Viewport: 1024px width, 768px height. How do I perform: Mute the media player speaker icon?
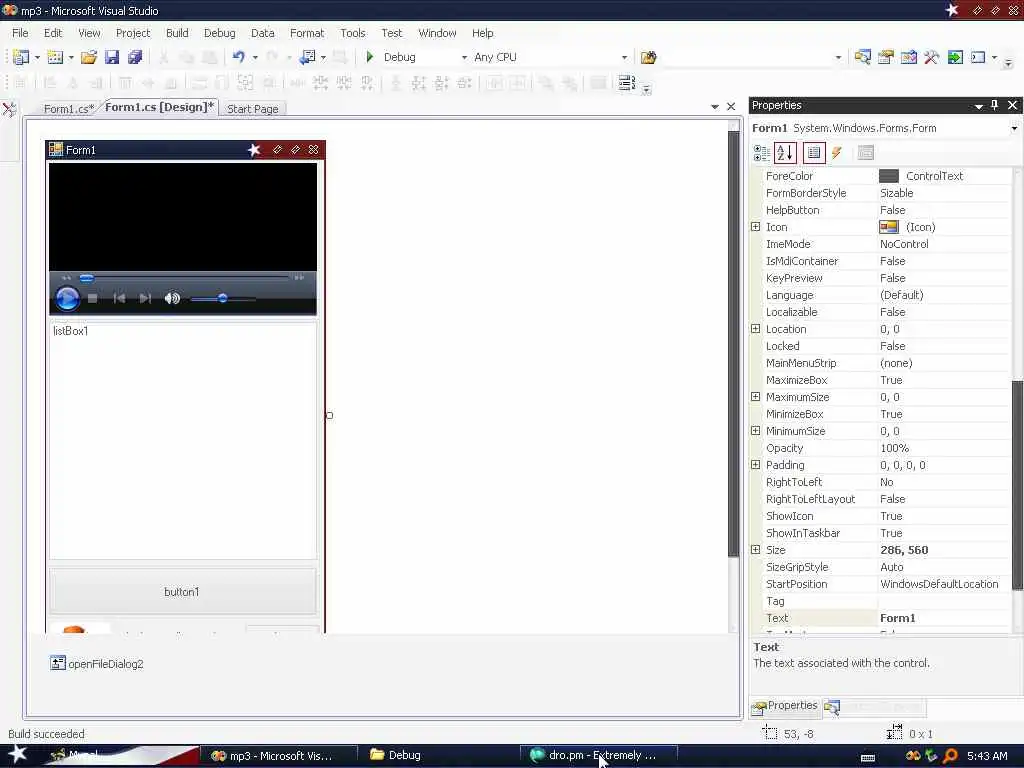click(x=172, y=298)
